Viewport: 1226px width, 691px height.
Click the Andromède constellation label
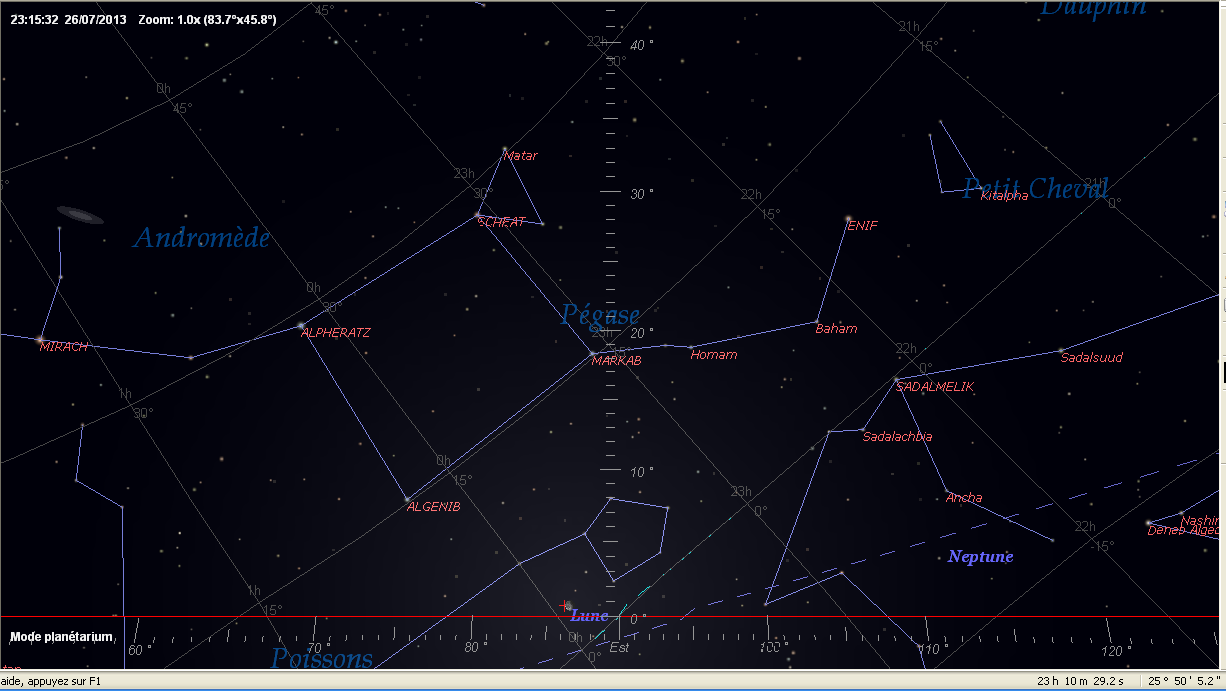(x=201, y=238)
